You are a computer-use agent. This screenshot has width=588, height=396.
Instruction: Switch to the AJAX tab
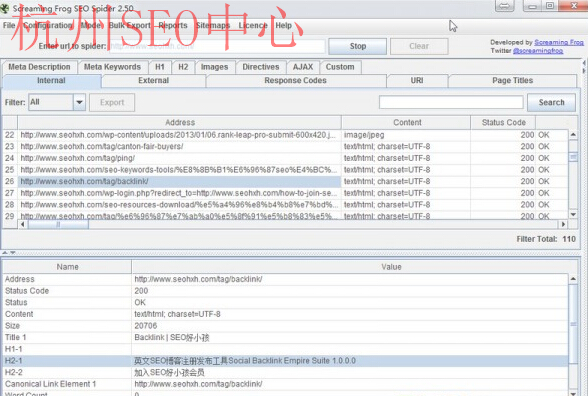pyautogui.click(x=303, y=67)
